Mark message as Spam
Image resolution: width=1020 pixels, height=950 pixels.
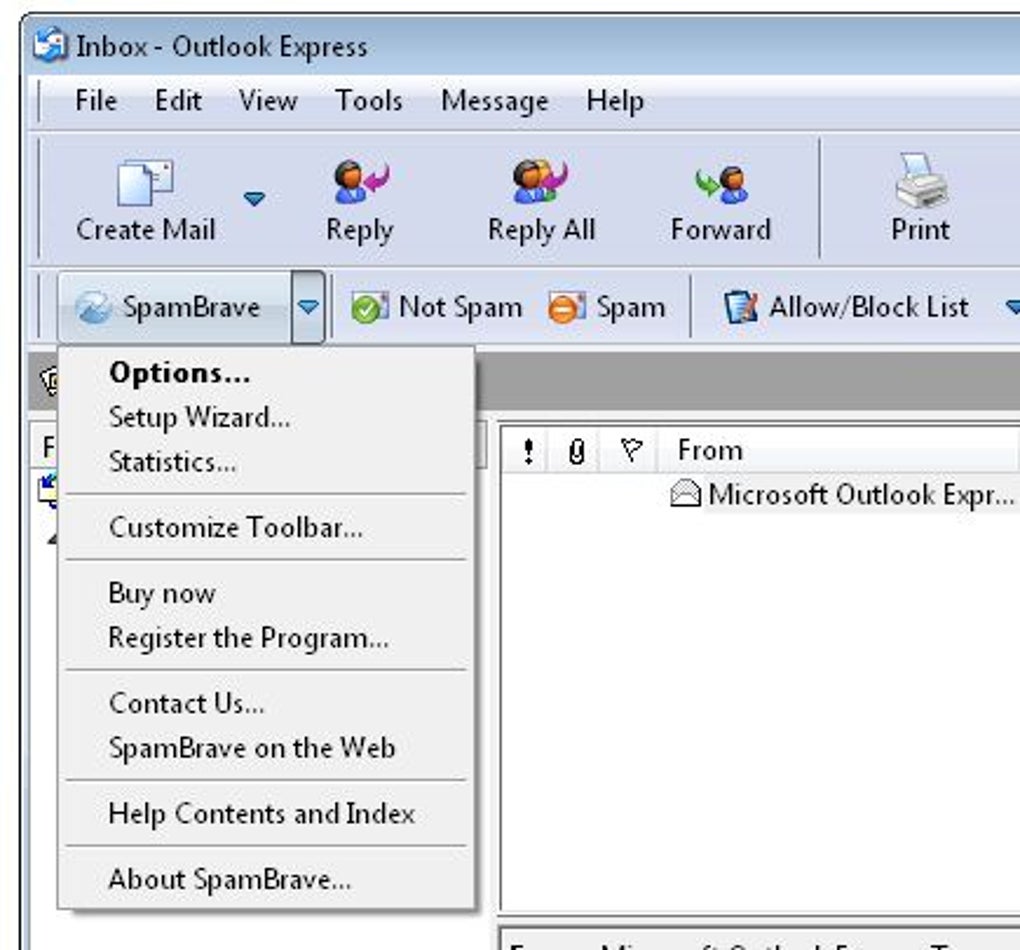(x=606, y=307)
